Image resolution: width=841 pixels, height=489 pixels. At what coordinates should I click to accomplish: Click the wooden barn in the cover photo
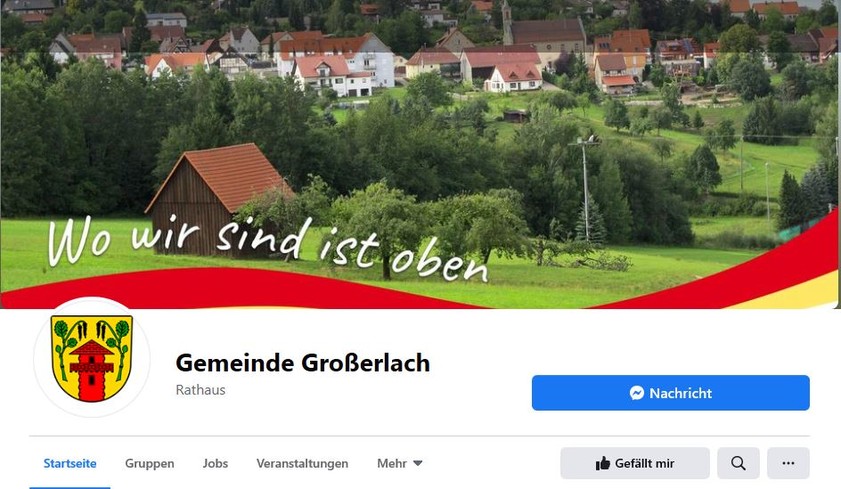tap(217, 200)
